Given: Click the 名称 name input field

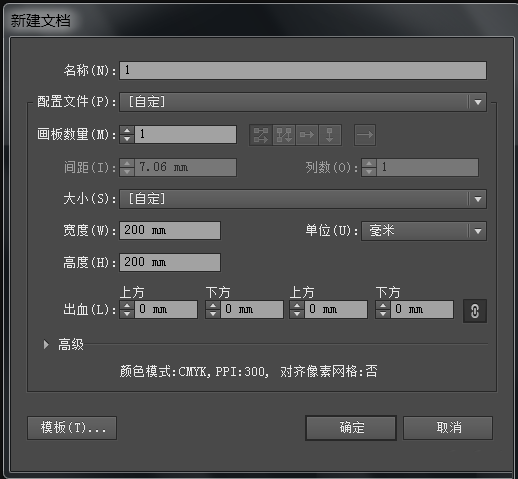Looking at the screenshot, I should [x=303, y=70].
